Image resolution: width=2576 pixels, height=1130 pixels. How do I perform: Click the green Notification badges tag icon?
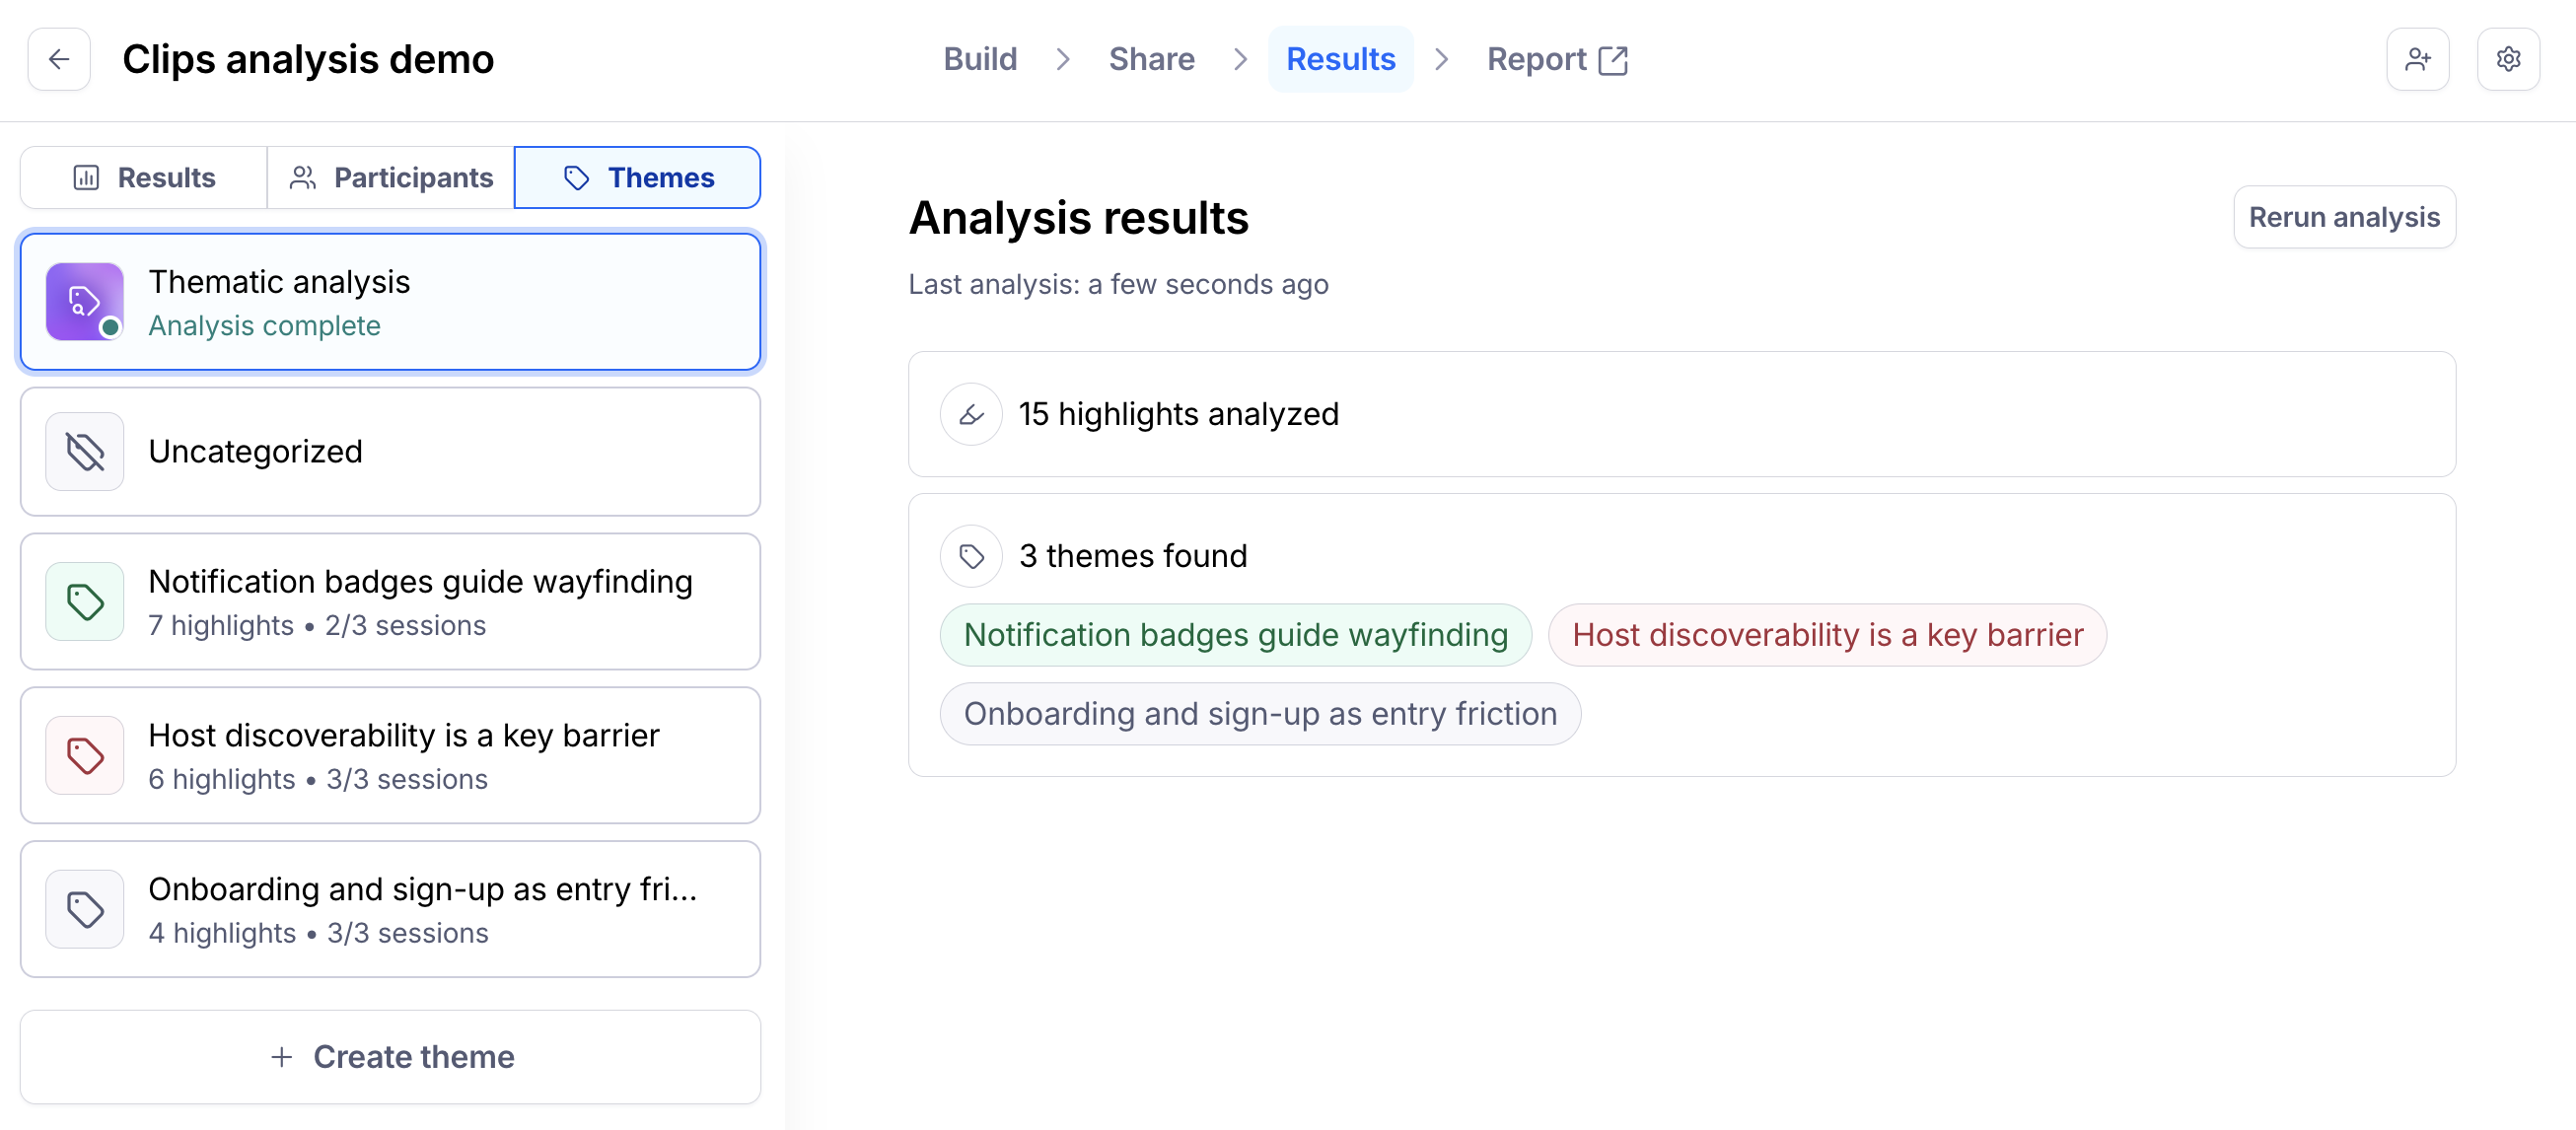(x=85, y=602)
